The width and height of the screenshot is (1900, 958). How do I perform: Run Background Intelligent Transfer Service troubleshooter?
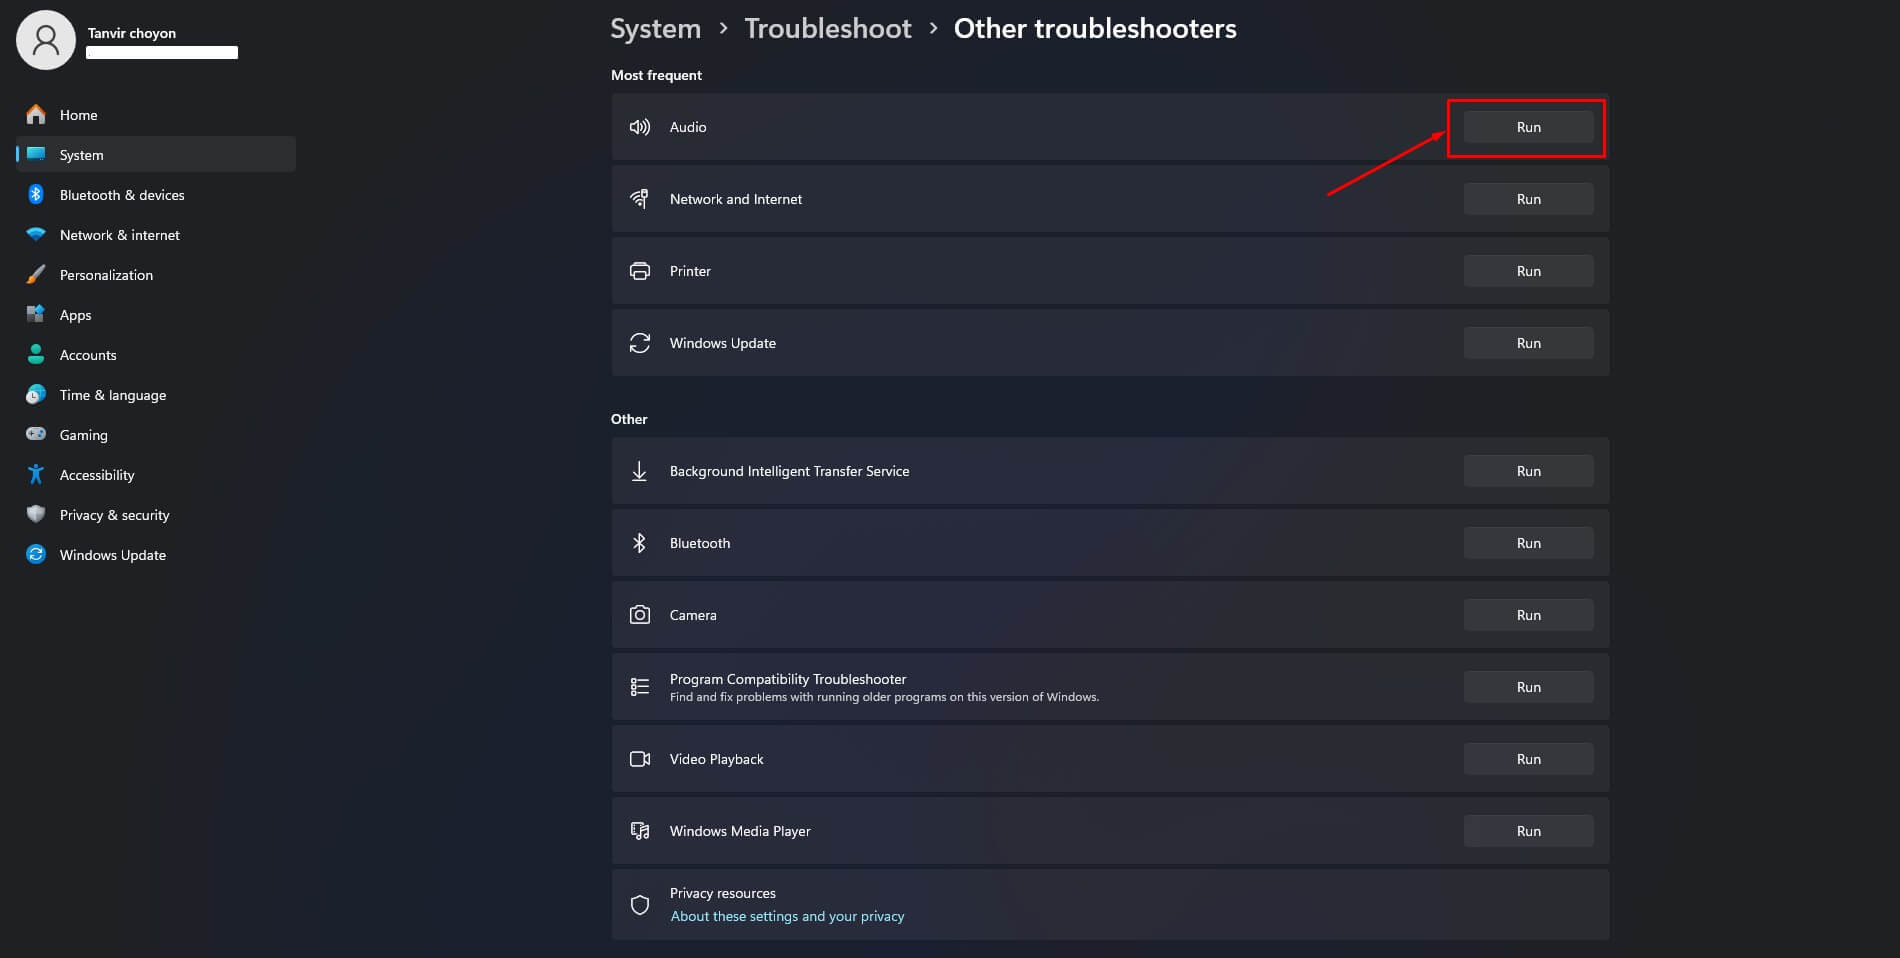coord(1528,471)
